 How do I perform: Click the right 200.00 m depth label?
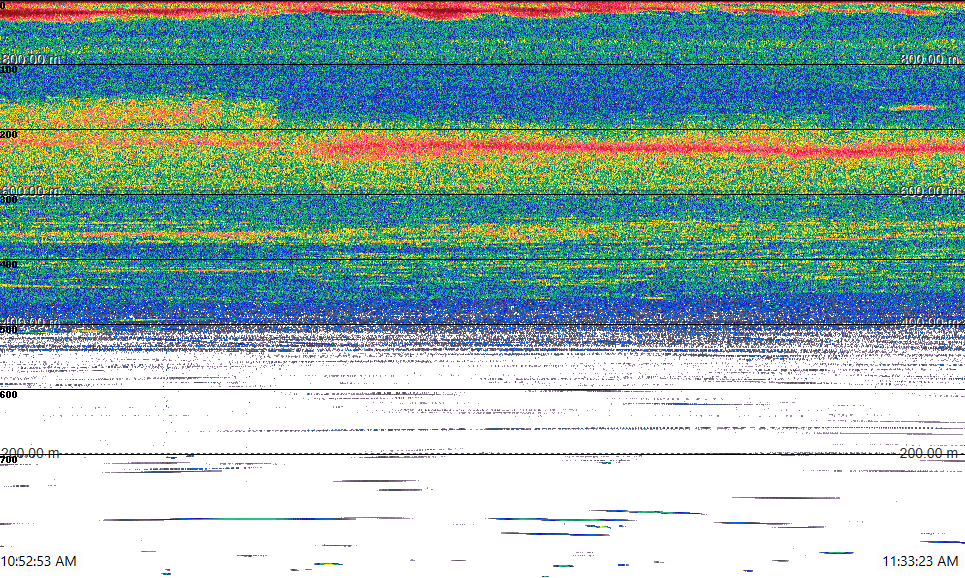tap(929, 453)
